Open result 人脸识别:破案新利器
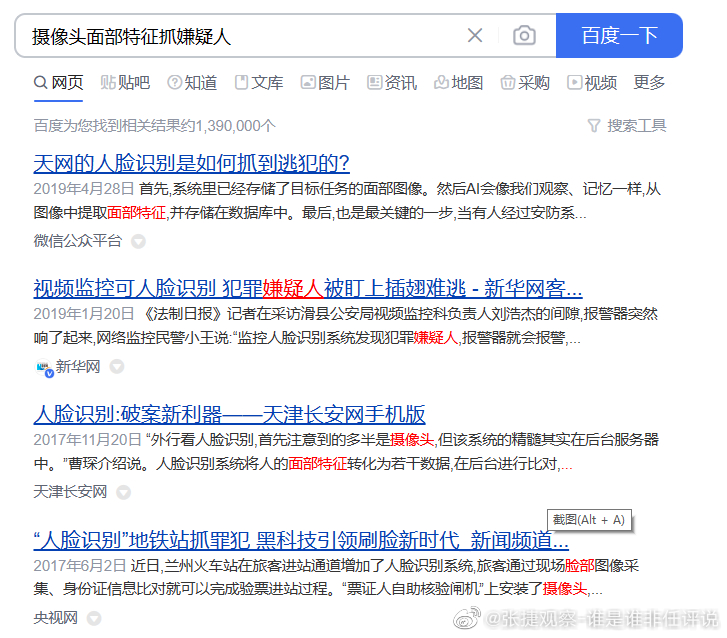727x638 pixels. (230, 415)
